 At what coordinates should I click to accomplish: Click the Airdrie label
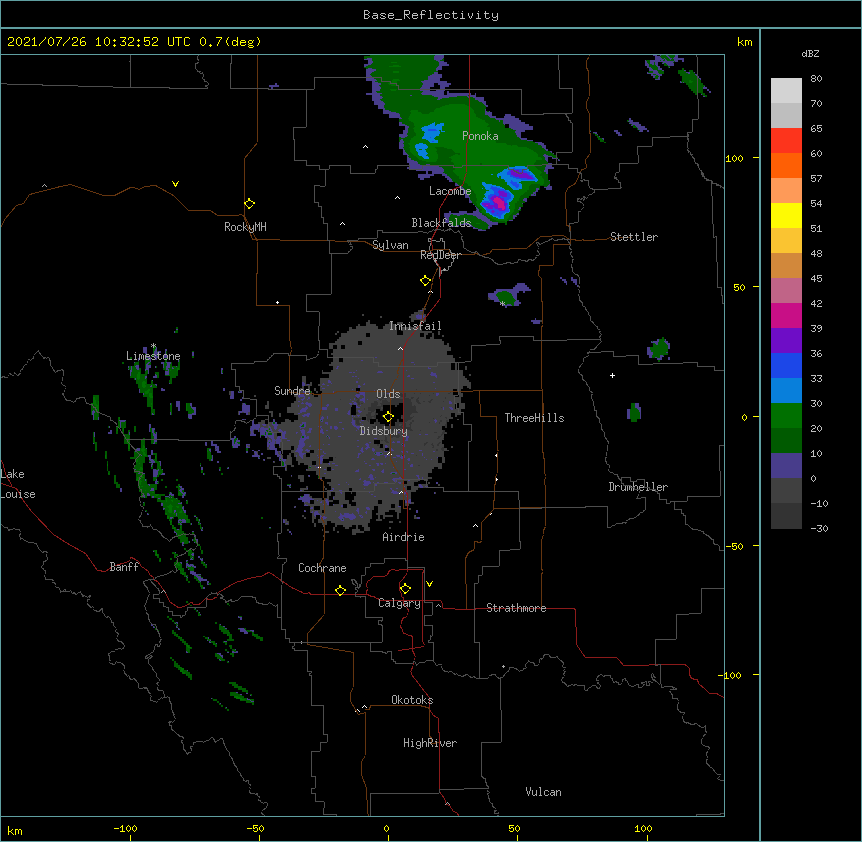[404, 537]
